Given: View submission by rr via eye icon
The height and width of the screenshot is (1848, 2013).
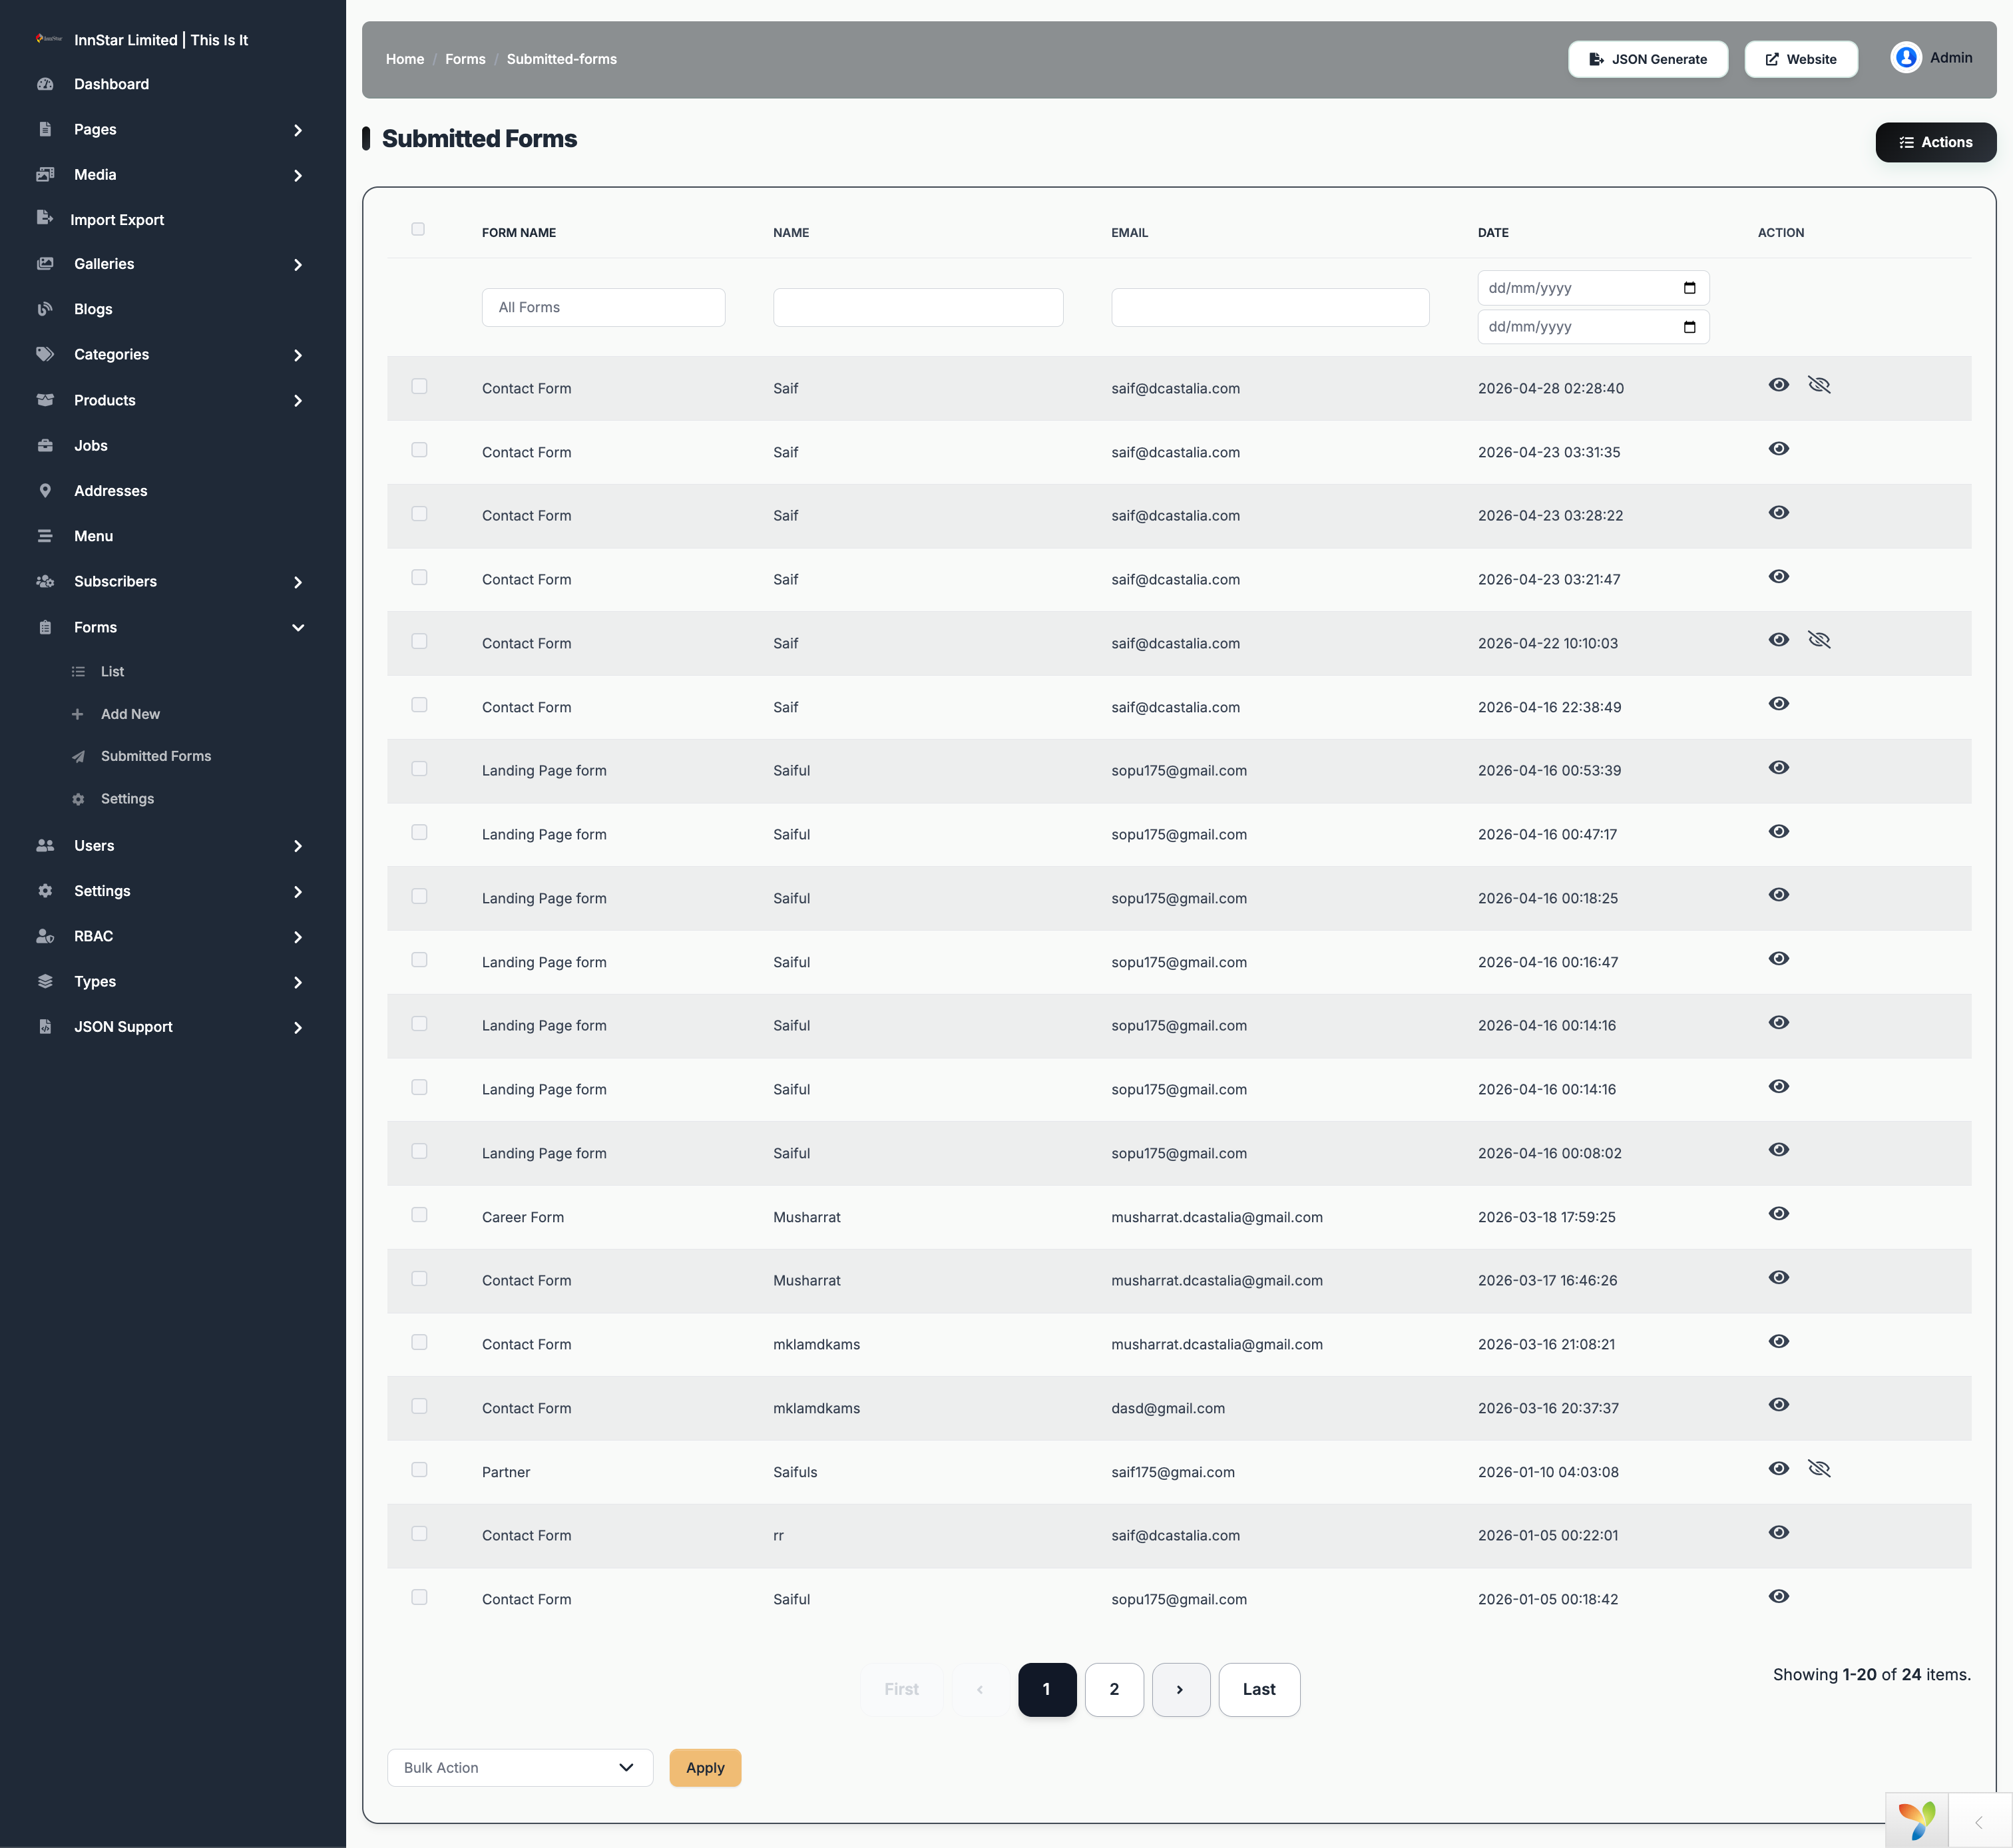Looking at the screenshot, I should click(1778, 1533).
